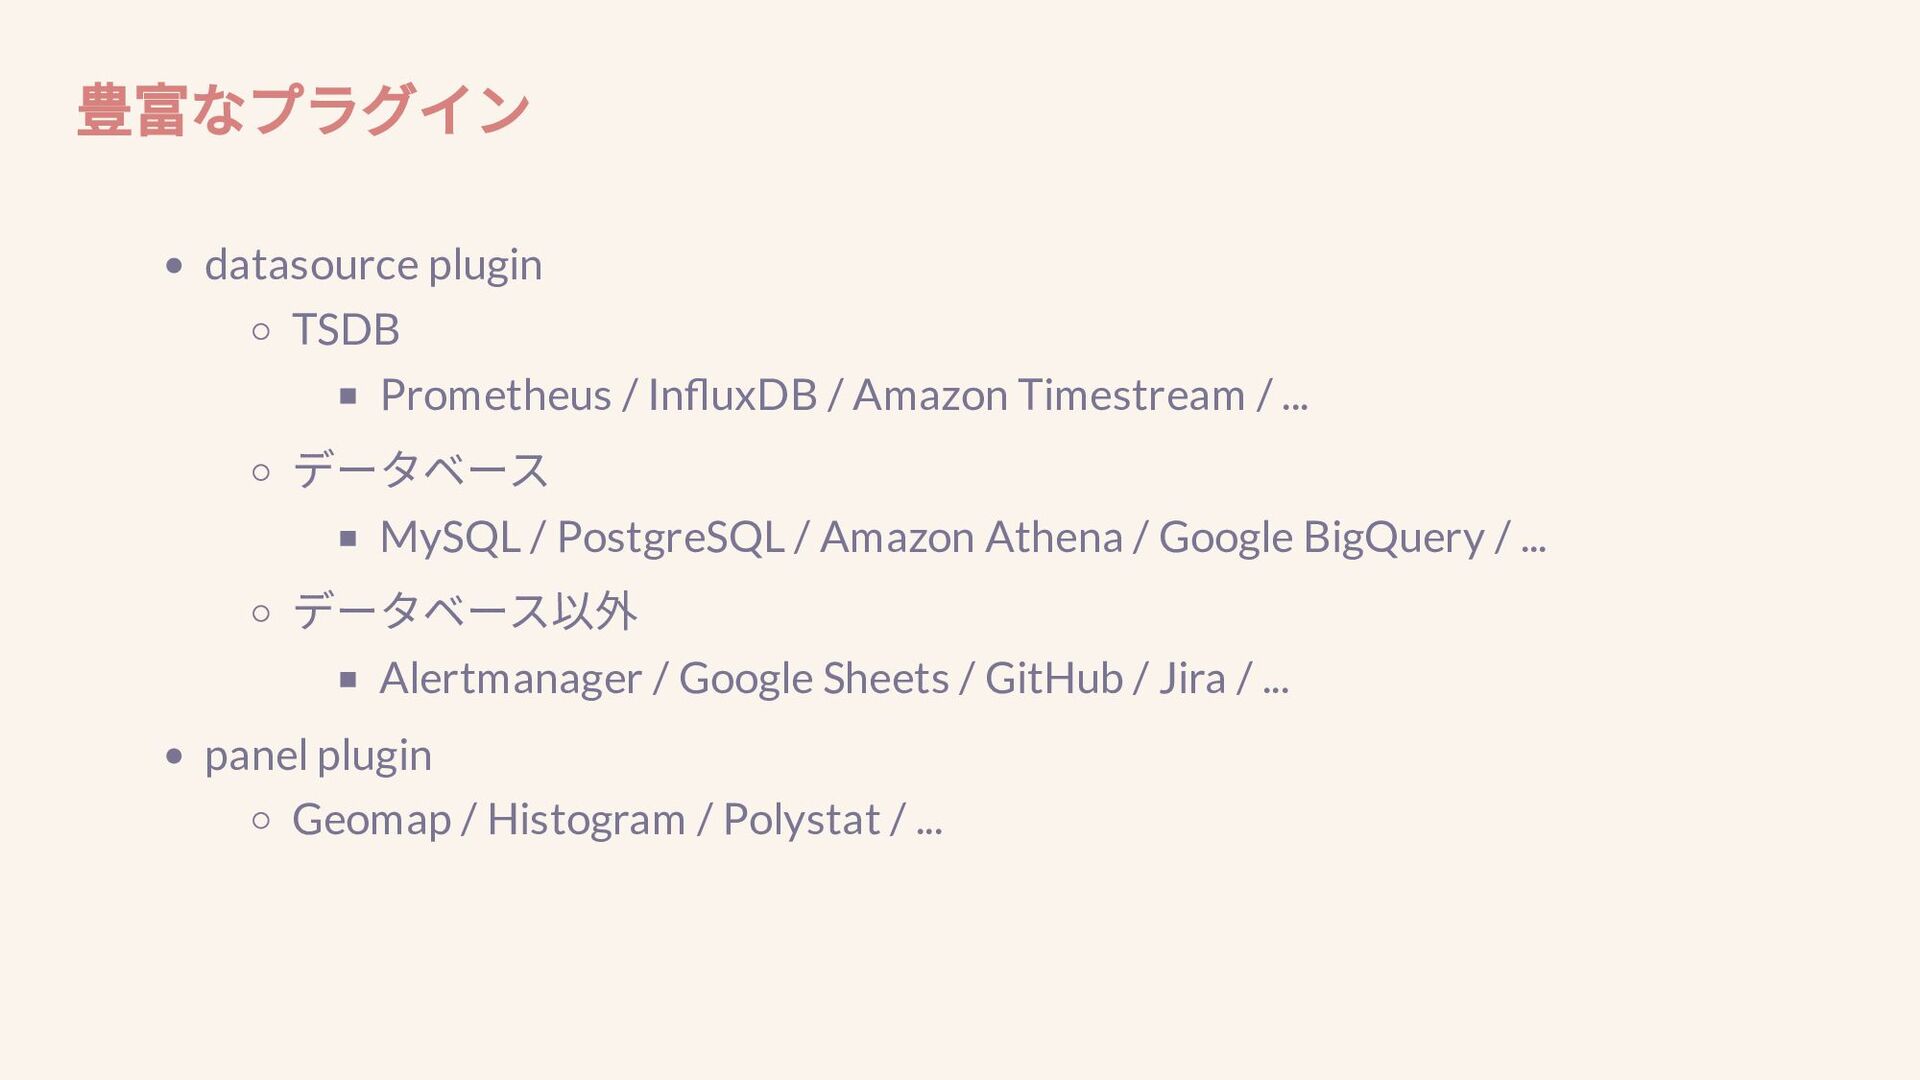The width and height of the screenshot is (1920, 1080).
Task: Click Google Sheets text
Action: point(814,679)
